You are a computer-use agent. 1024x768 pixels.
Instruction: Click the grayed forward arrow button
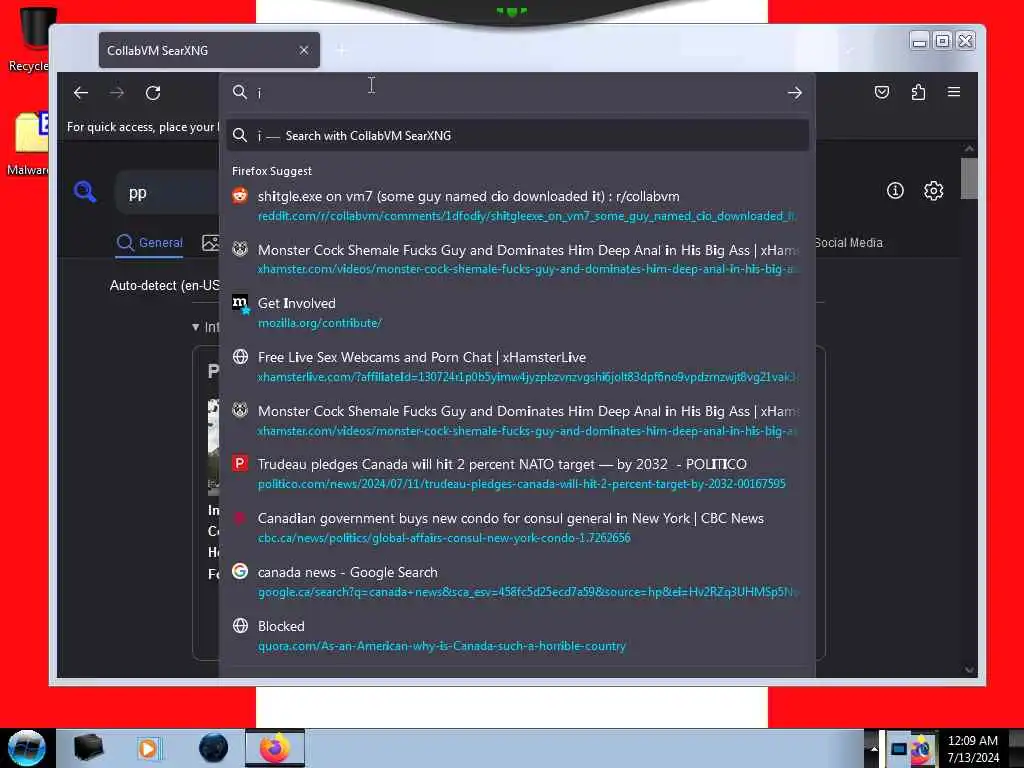point(117,93)
